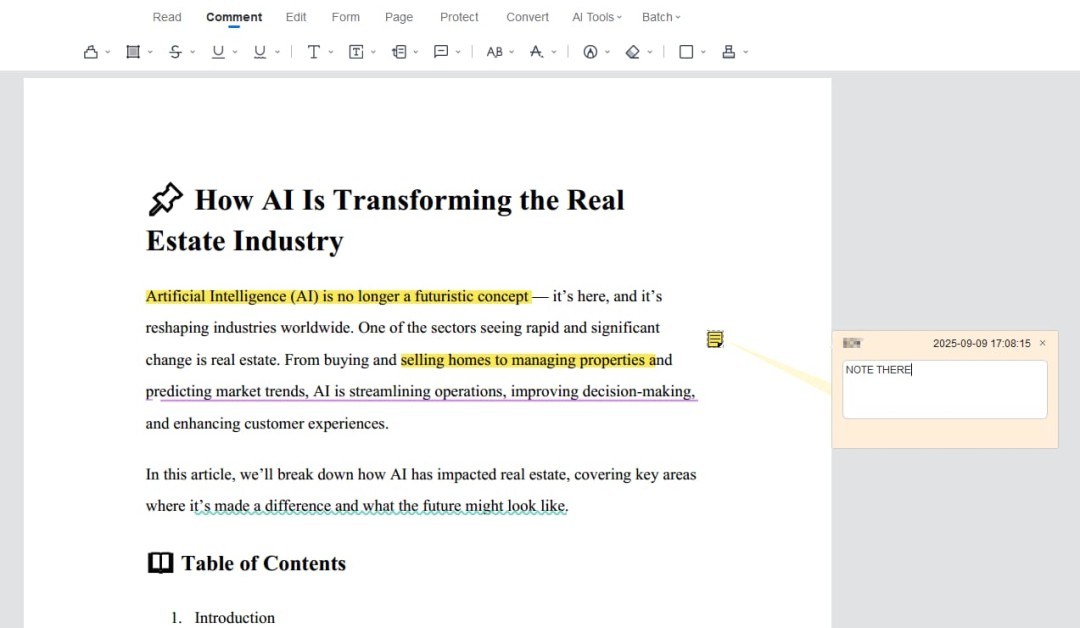Expand the highlighter options arrow

click(x=107, y=53)
